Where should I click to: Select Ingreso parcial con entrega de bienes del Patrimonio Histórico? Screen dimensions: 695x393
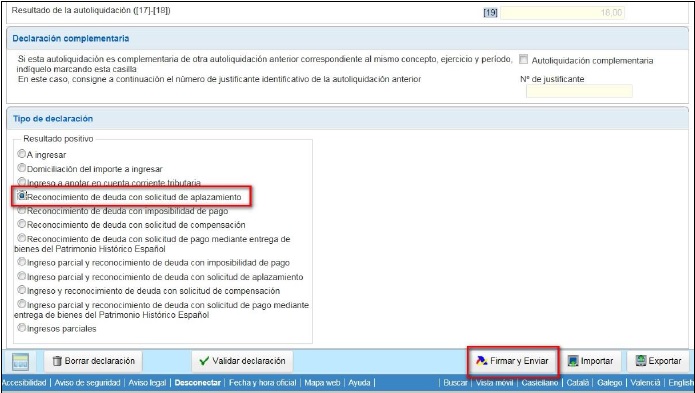pyautogui.click(x=21, y=304)
